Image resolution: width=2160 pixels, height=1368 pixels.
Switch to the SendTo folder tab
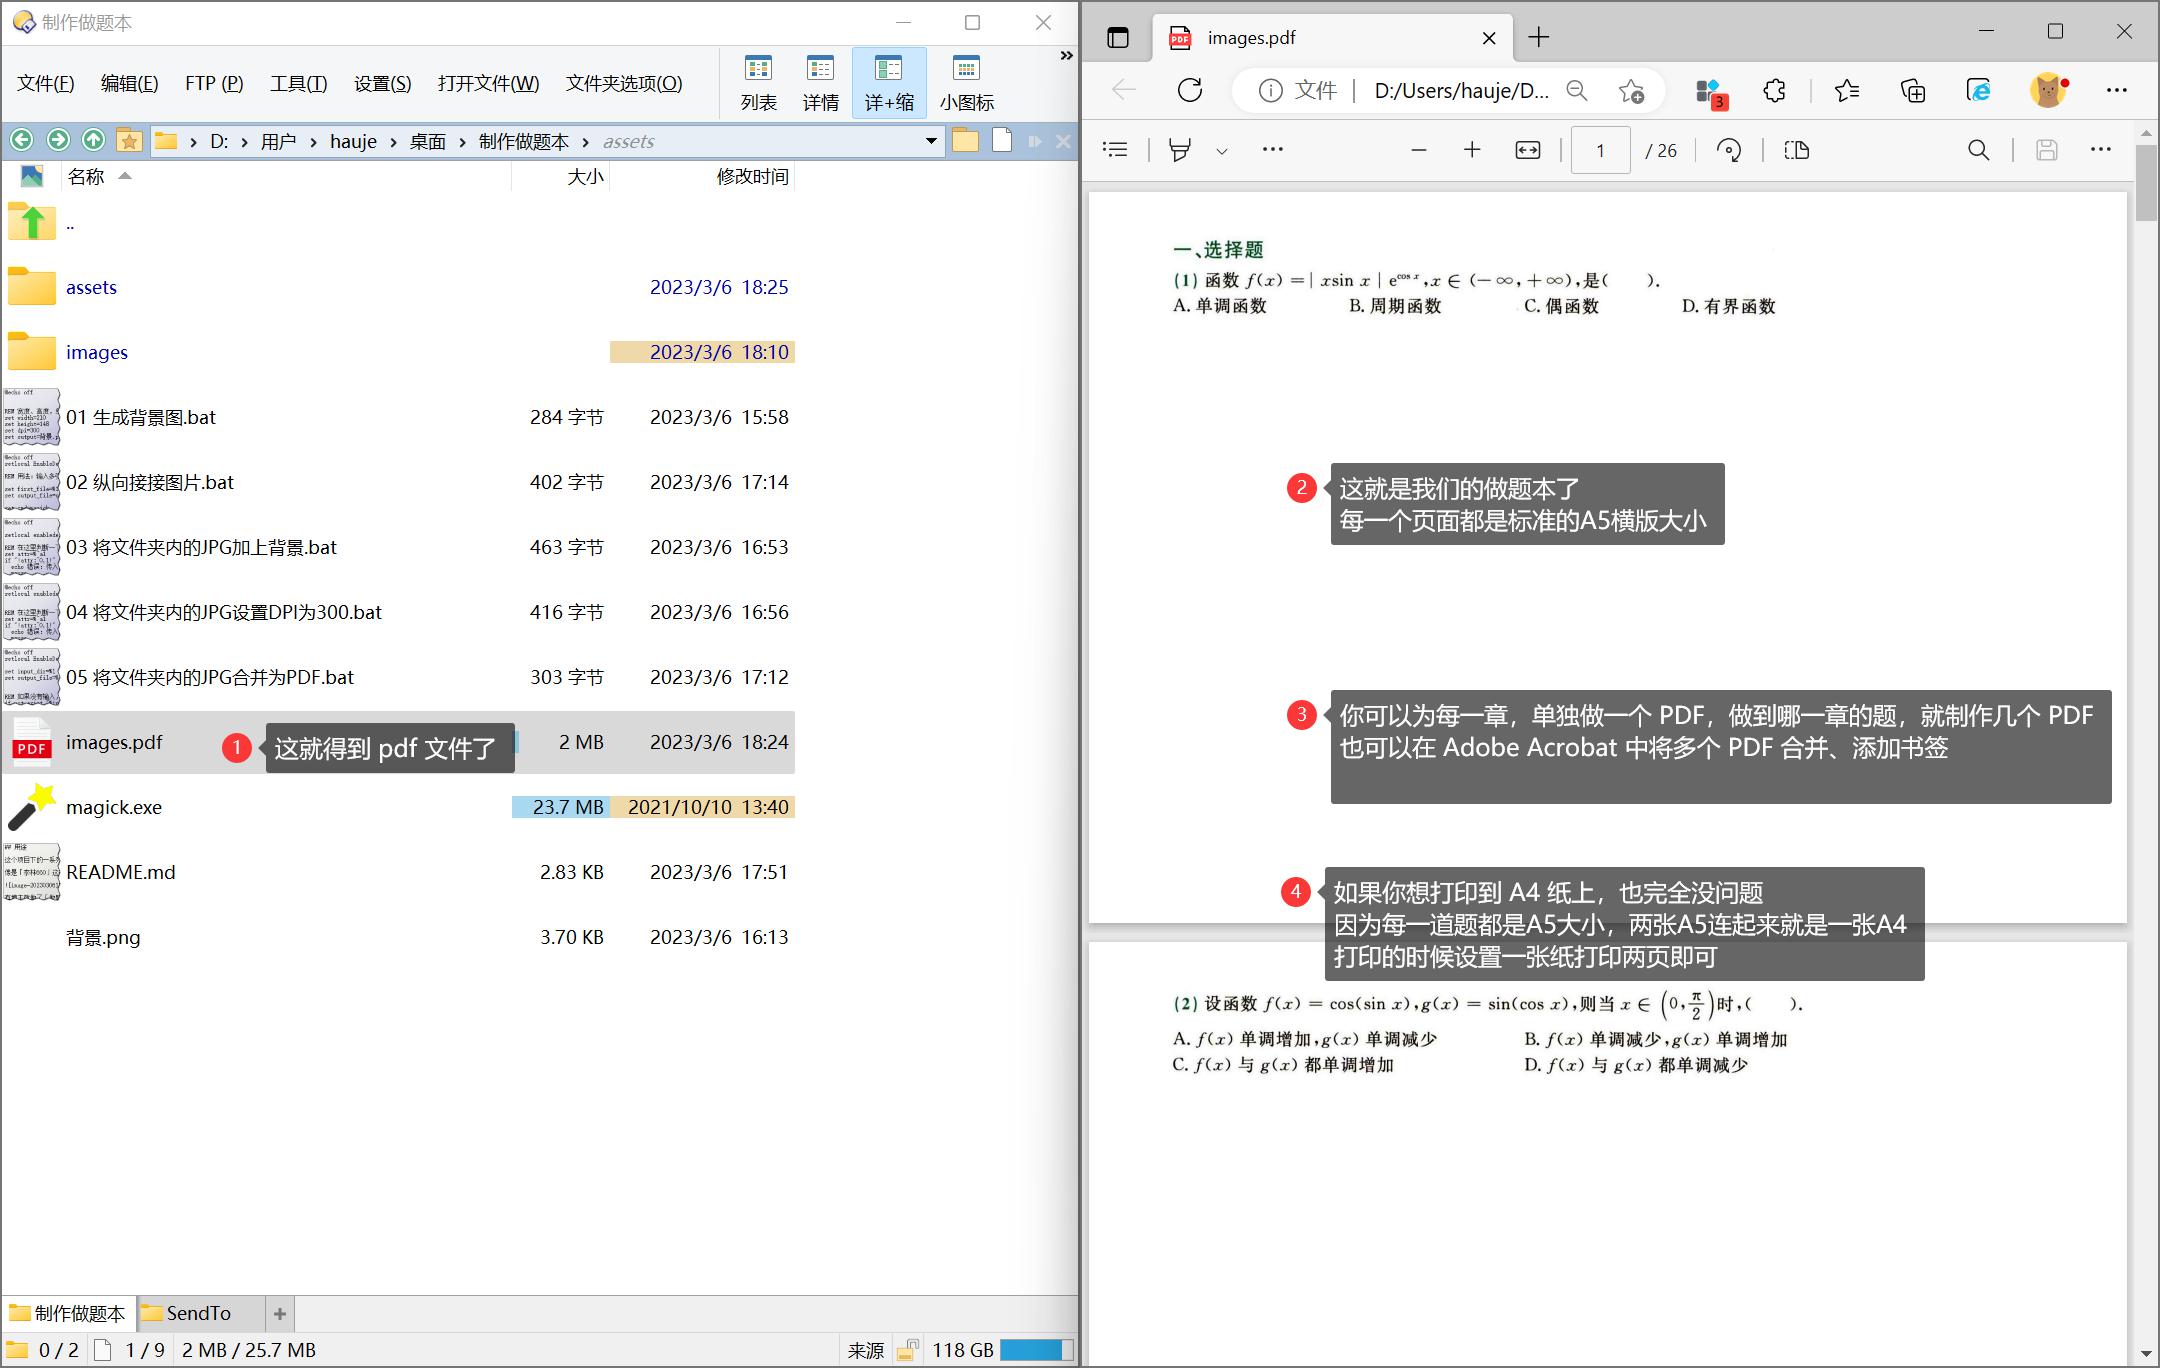[x=197, y=1313]
